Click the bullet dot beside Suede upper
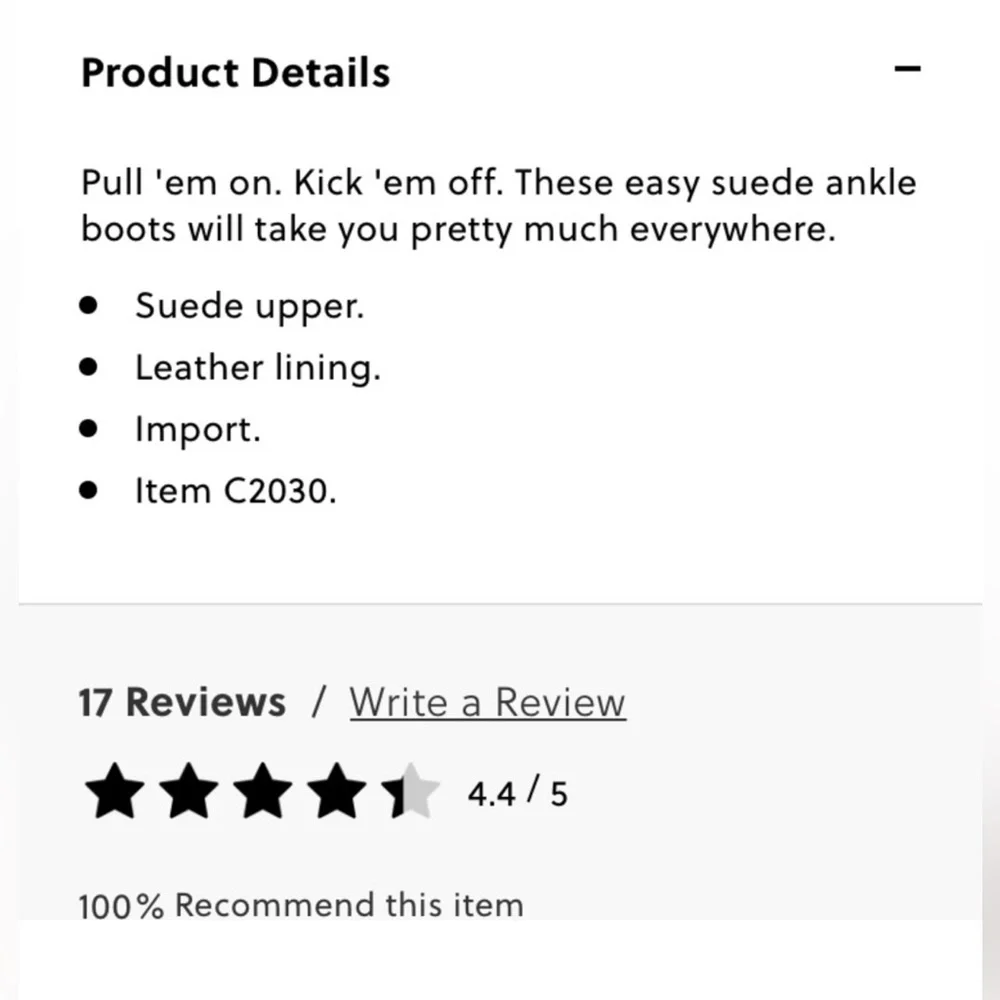The image size is (1000, 1000). coord(89,305)
